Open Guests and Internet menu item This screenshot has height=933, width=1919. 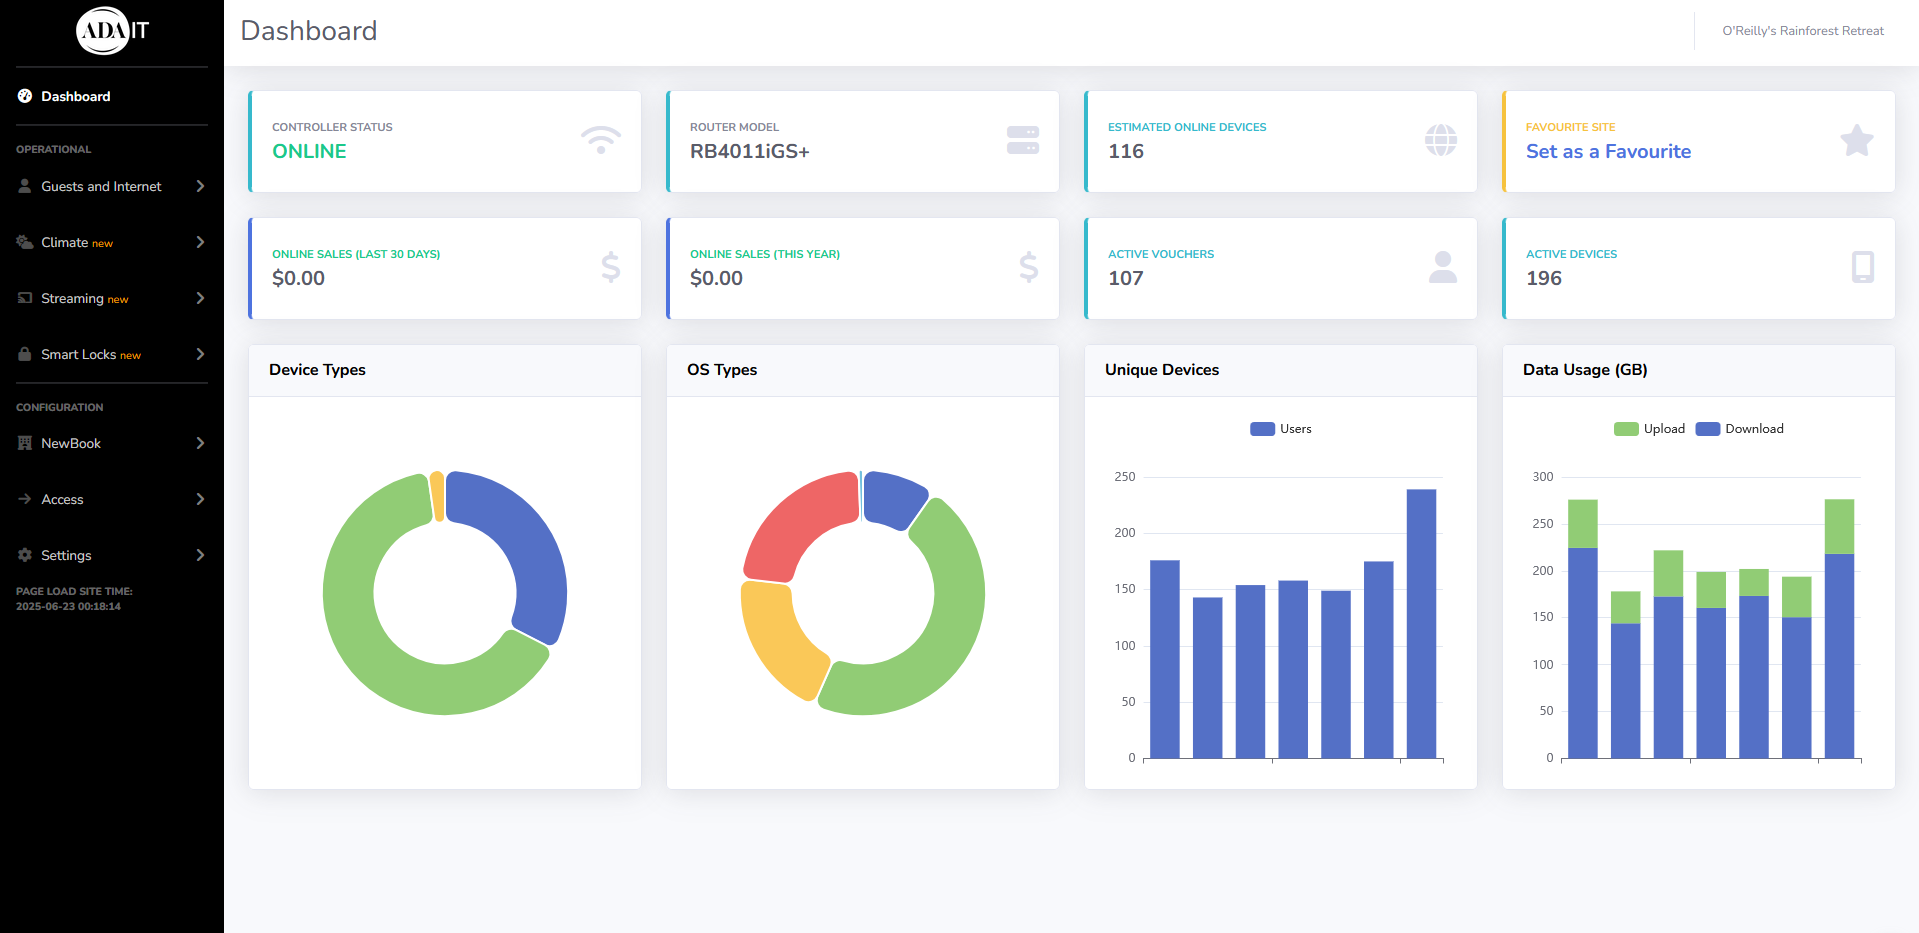point(112,186)
